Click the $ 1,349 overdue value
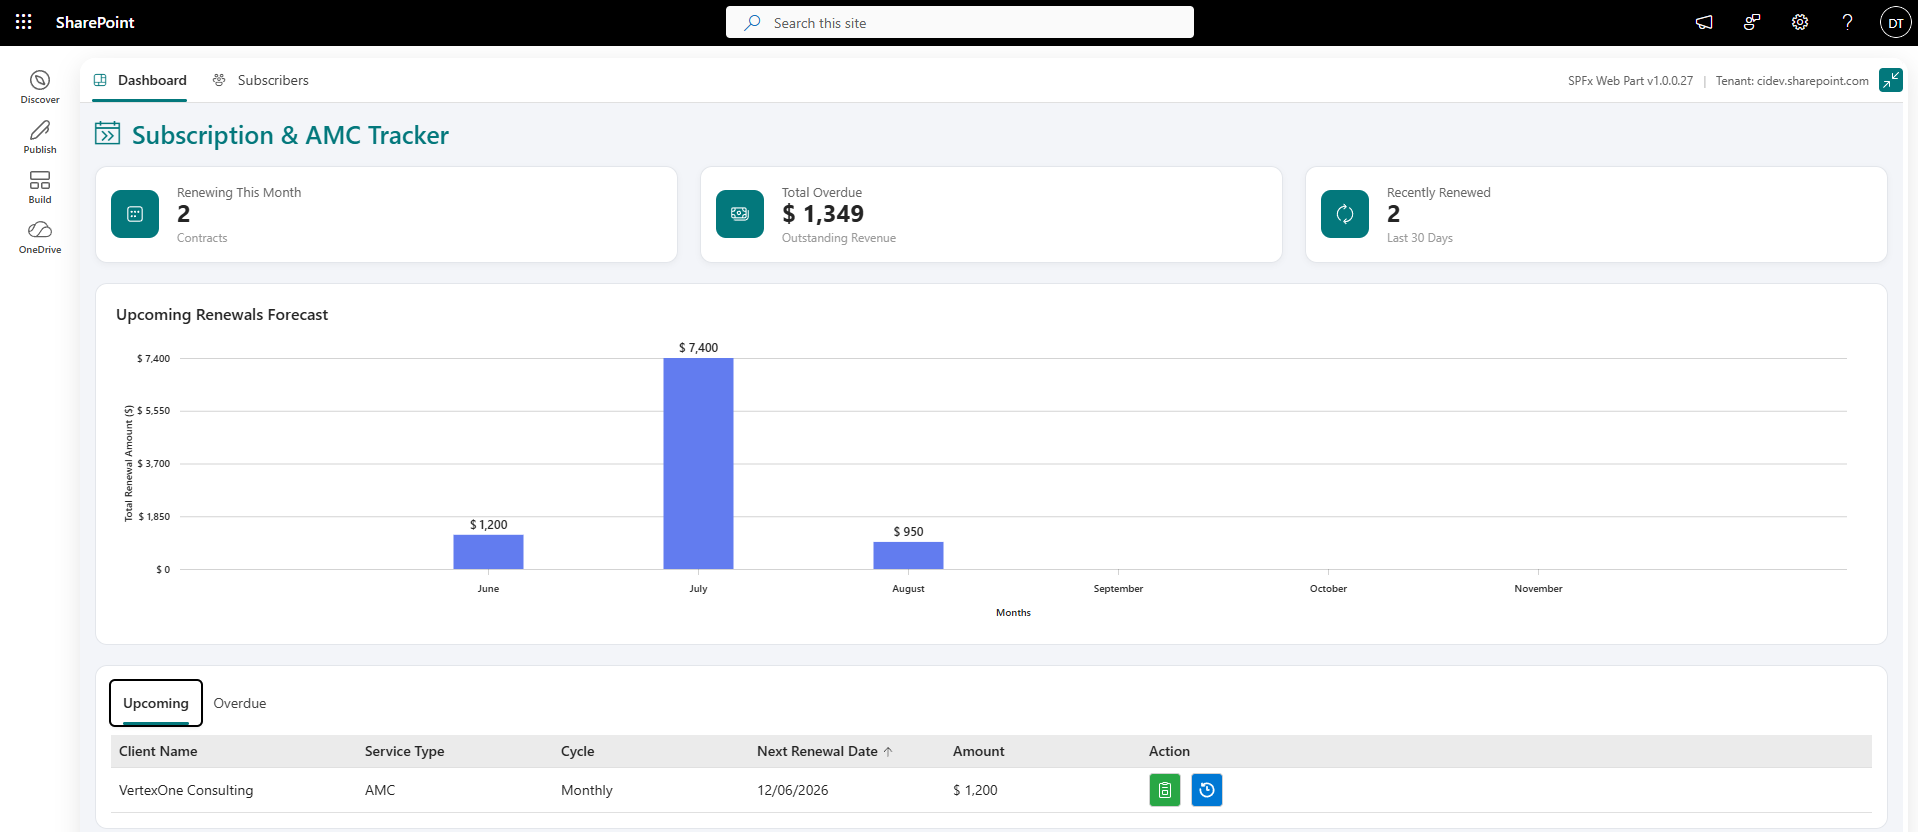Viewport: 1918px width, 832px height. [823, 214]
